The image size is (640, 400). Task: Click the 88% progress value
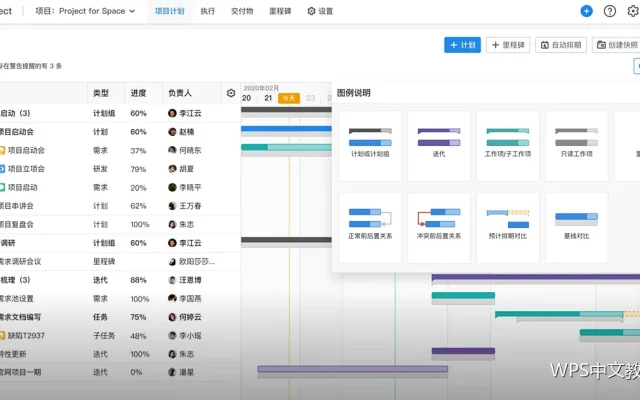pos(138,280)
